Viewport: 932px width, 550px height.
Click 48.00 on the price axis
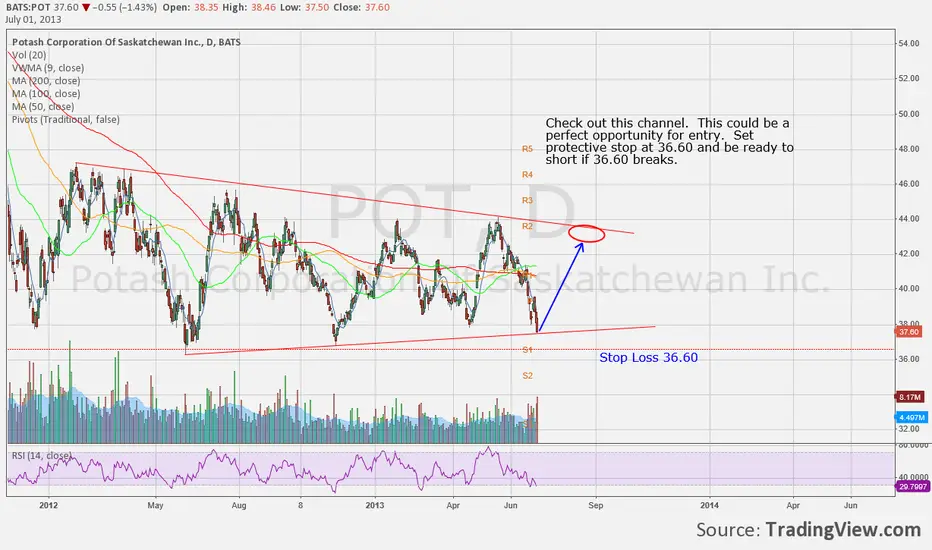click(909, 149)
